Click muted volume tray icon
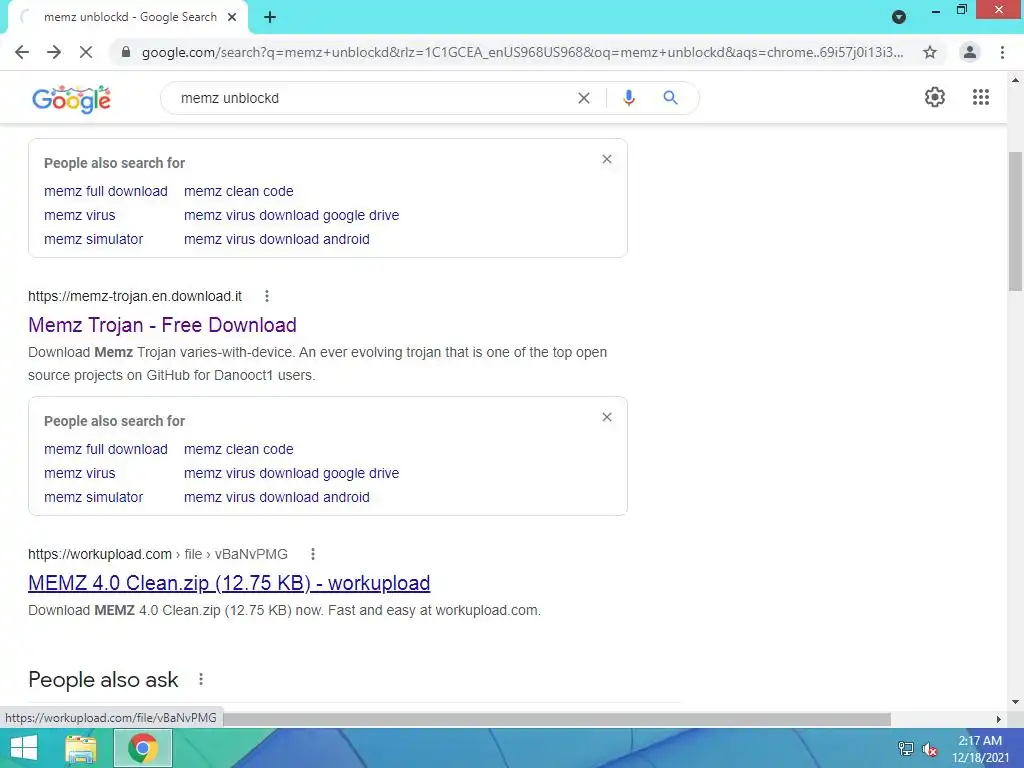Screen dimensions: 1024x768 pyautogui.click(x=930, y=749)
